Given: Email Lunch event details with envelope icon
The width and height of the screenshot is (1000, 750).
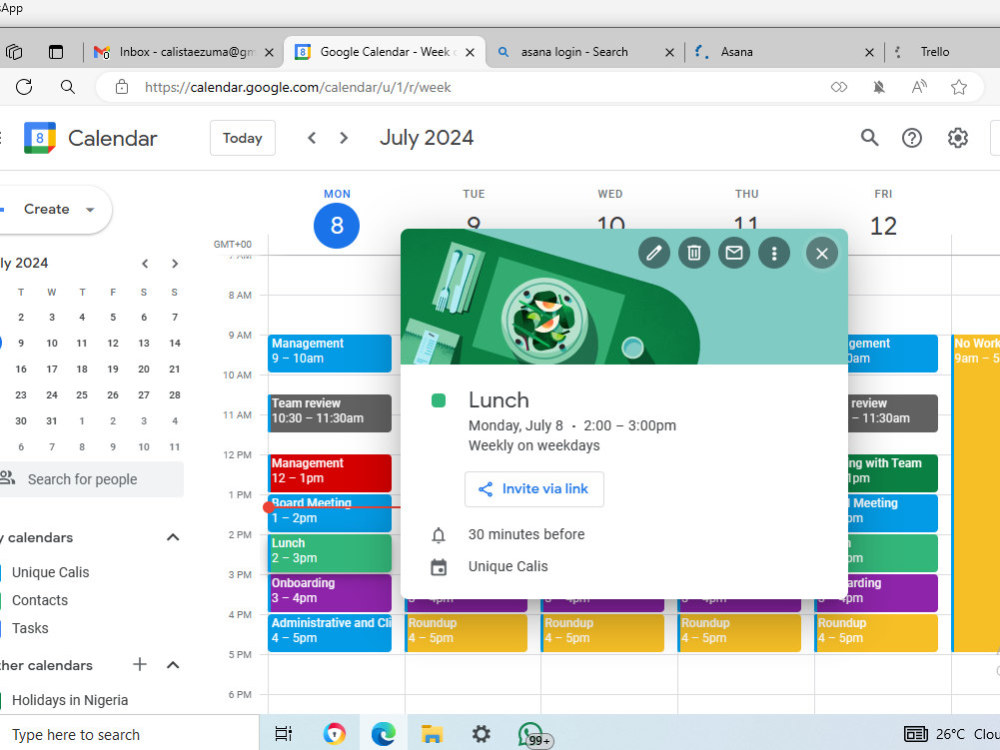Looking at the screenshot, I should pyautogui.click(x=734, y=253).
